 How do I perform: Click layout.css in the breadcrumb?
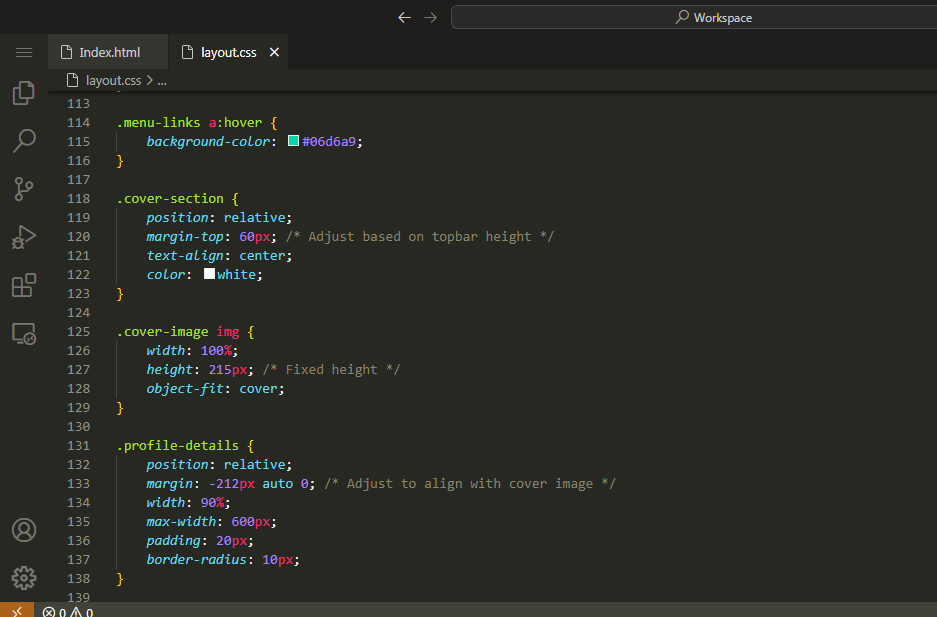pos(114,81)
